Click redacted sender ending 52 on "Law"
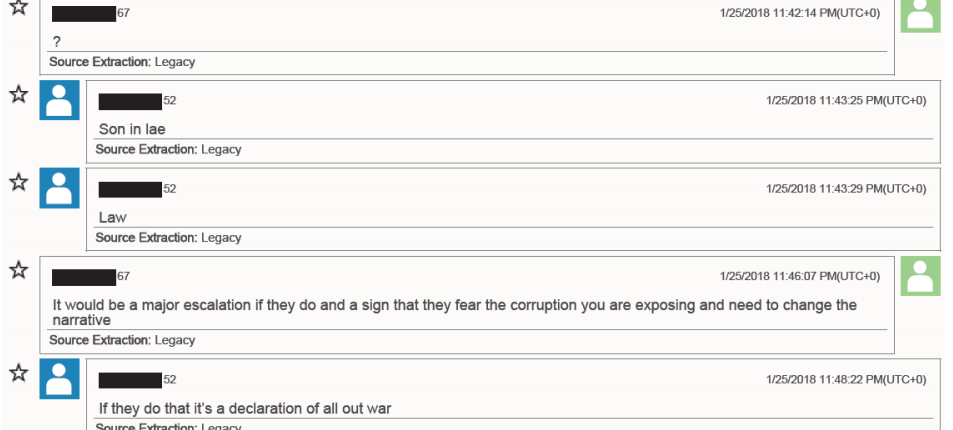Viewport: 953px width, 430px height. (x=137, y=189)
